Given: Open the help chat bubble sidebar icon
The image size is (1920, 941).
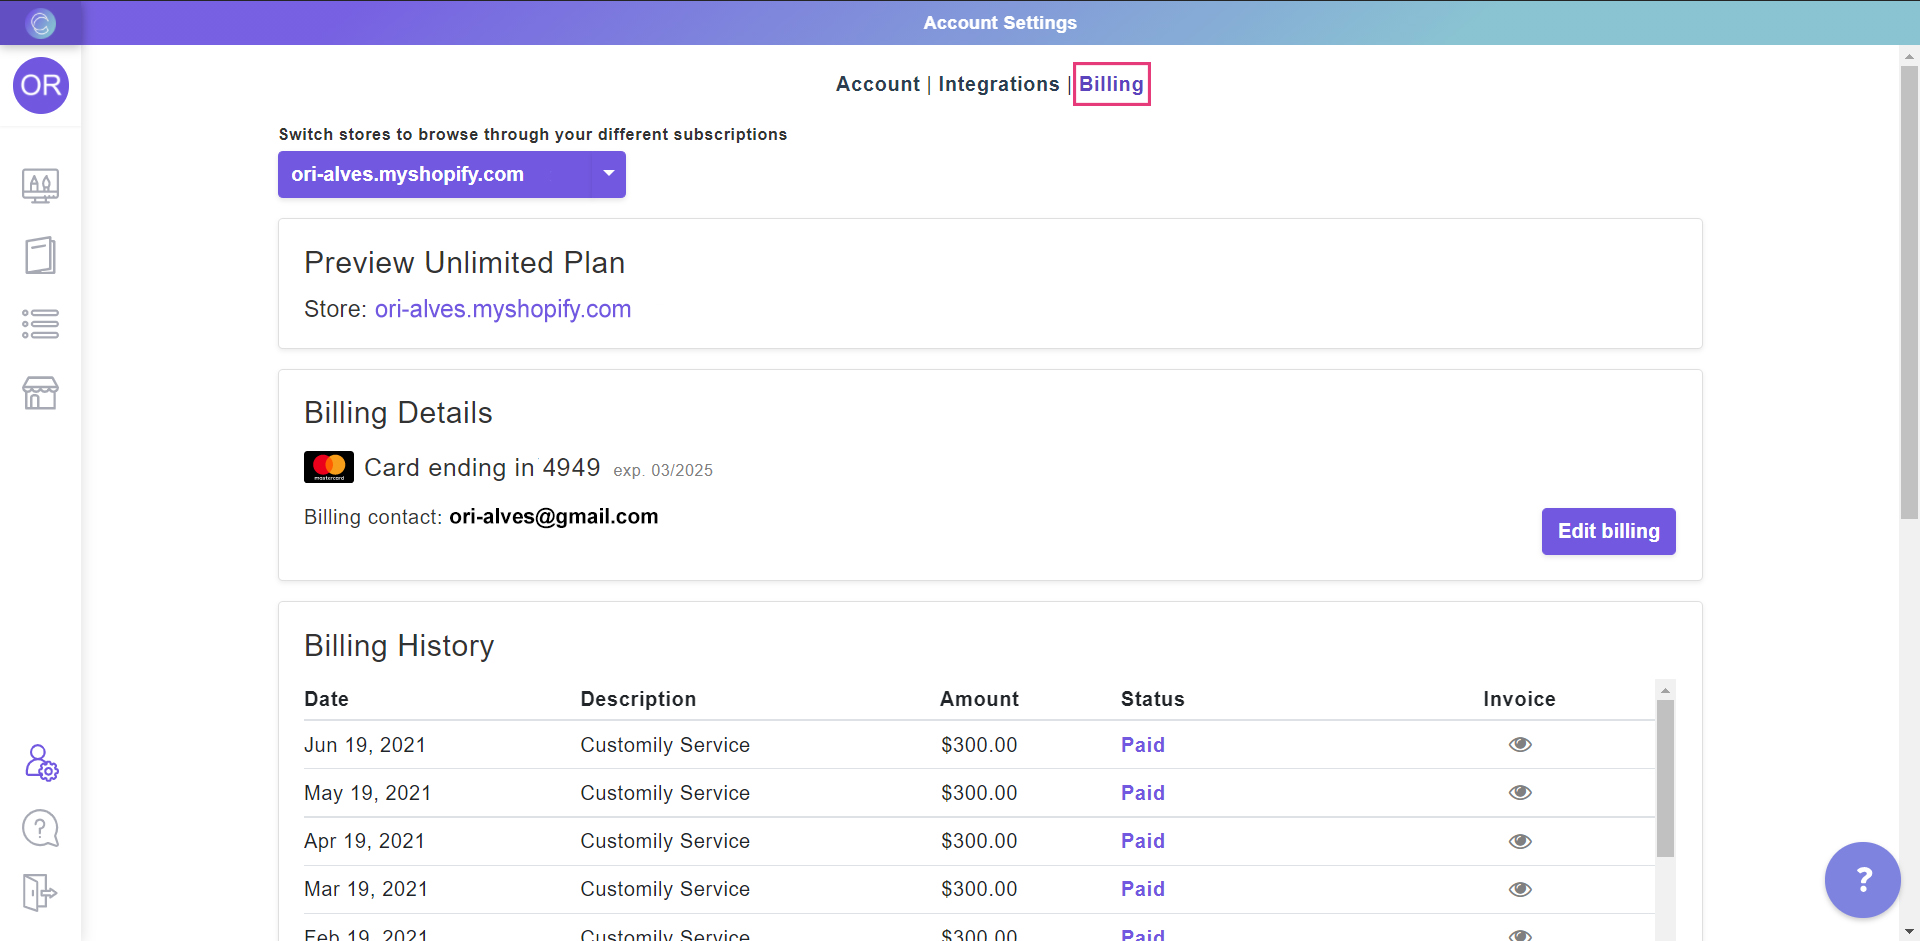Looking at the screenshot, I should [x=41, y=829].
